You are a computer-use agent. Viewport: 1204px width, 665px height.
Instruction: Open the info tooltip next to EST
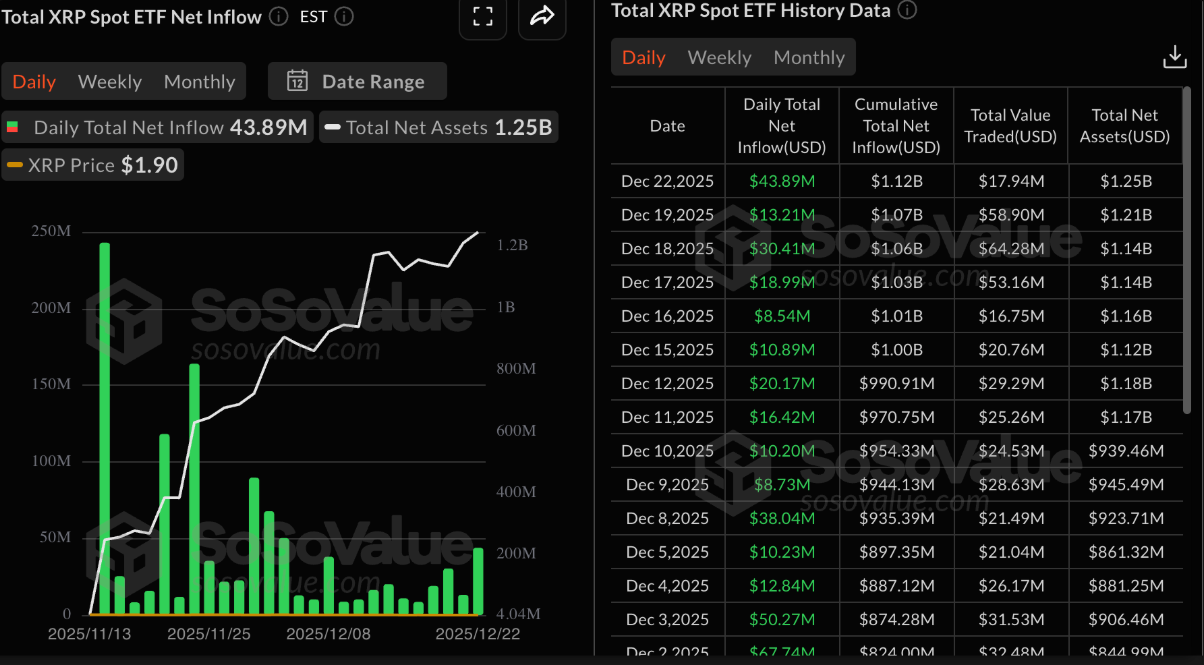pyautogui.click(x=343, y=16)
